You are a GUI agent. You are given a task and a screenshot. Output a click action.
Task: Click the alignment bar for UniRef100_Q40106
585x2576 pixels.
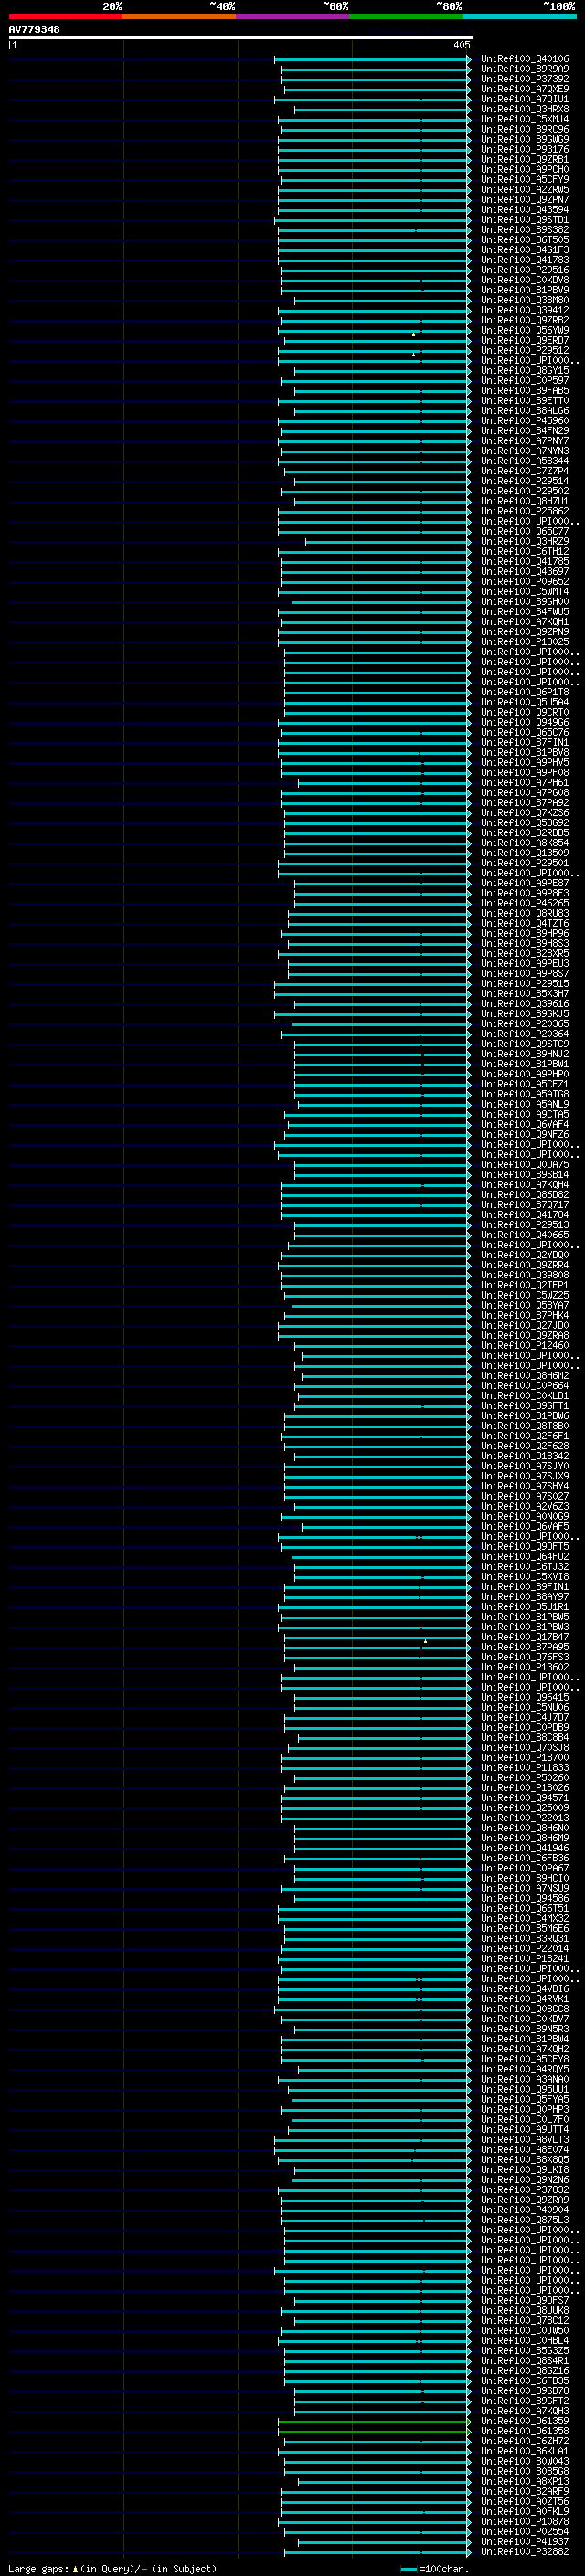pyautogui.click(x=372, y=59)
